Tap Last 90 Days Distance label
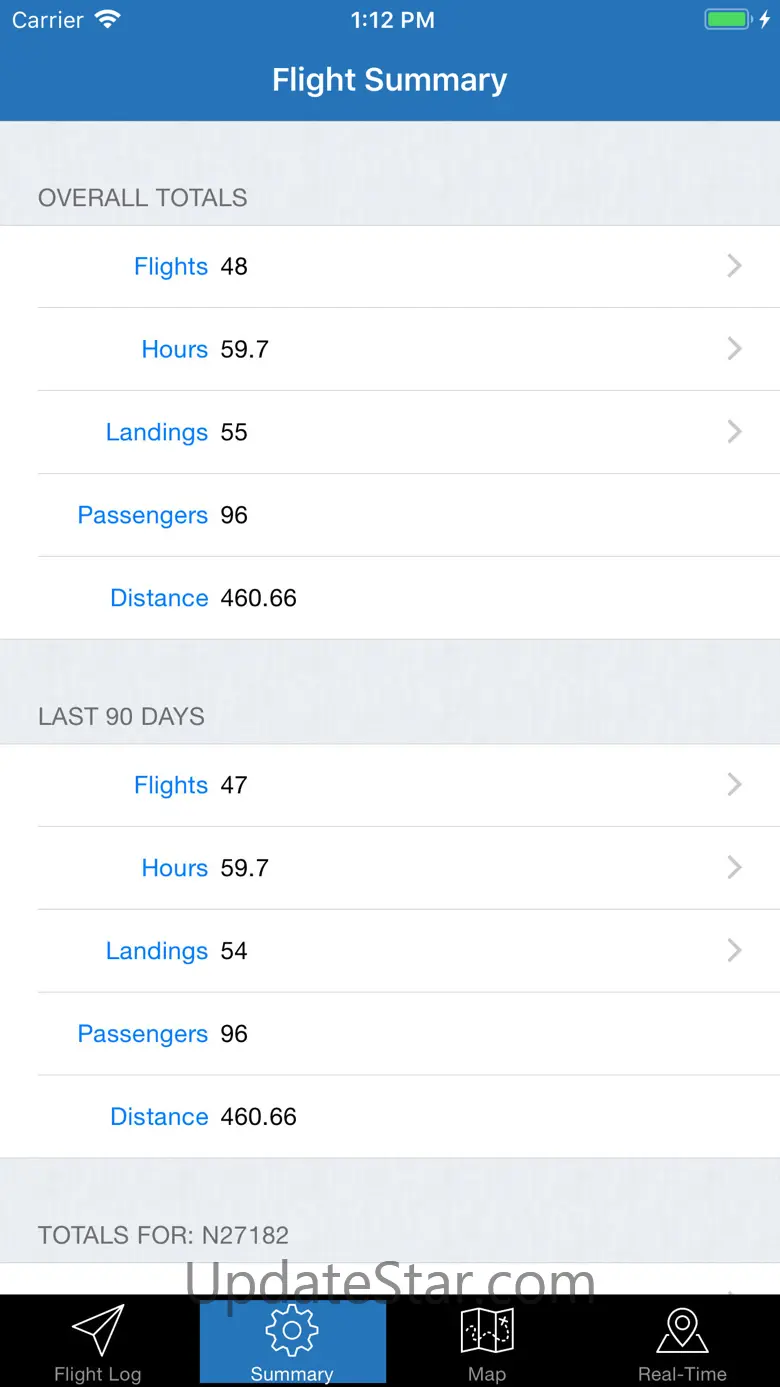This screenshot has height=1387, width=780. 159,1117
